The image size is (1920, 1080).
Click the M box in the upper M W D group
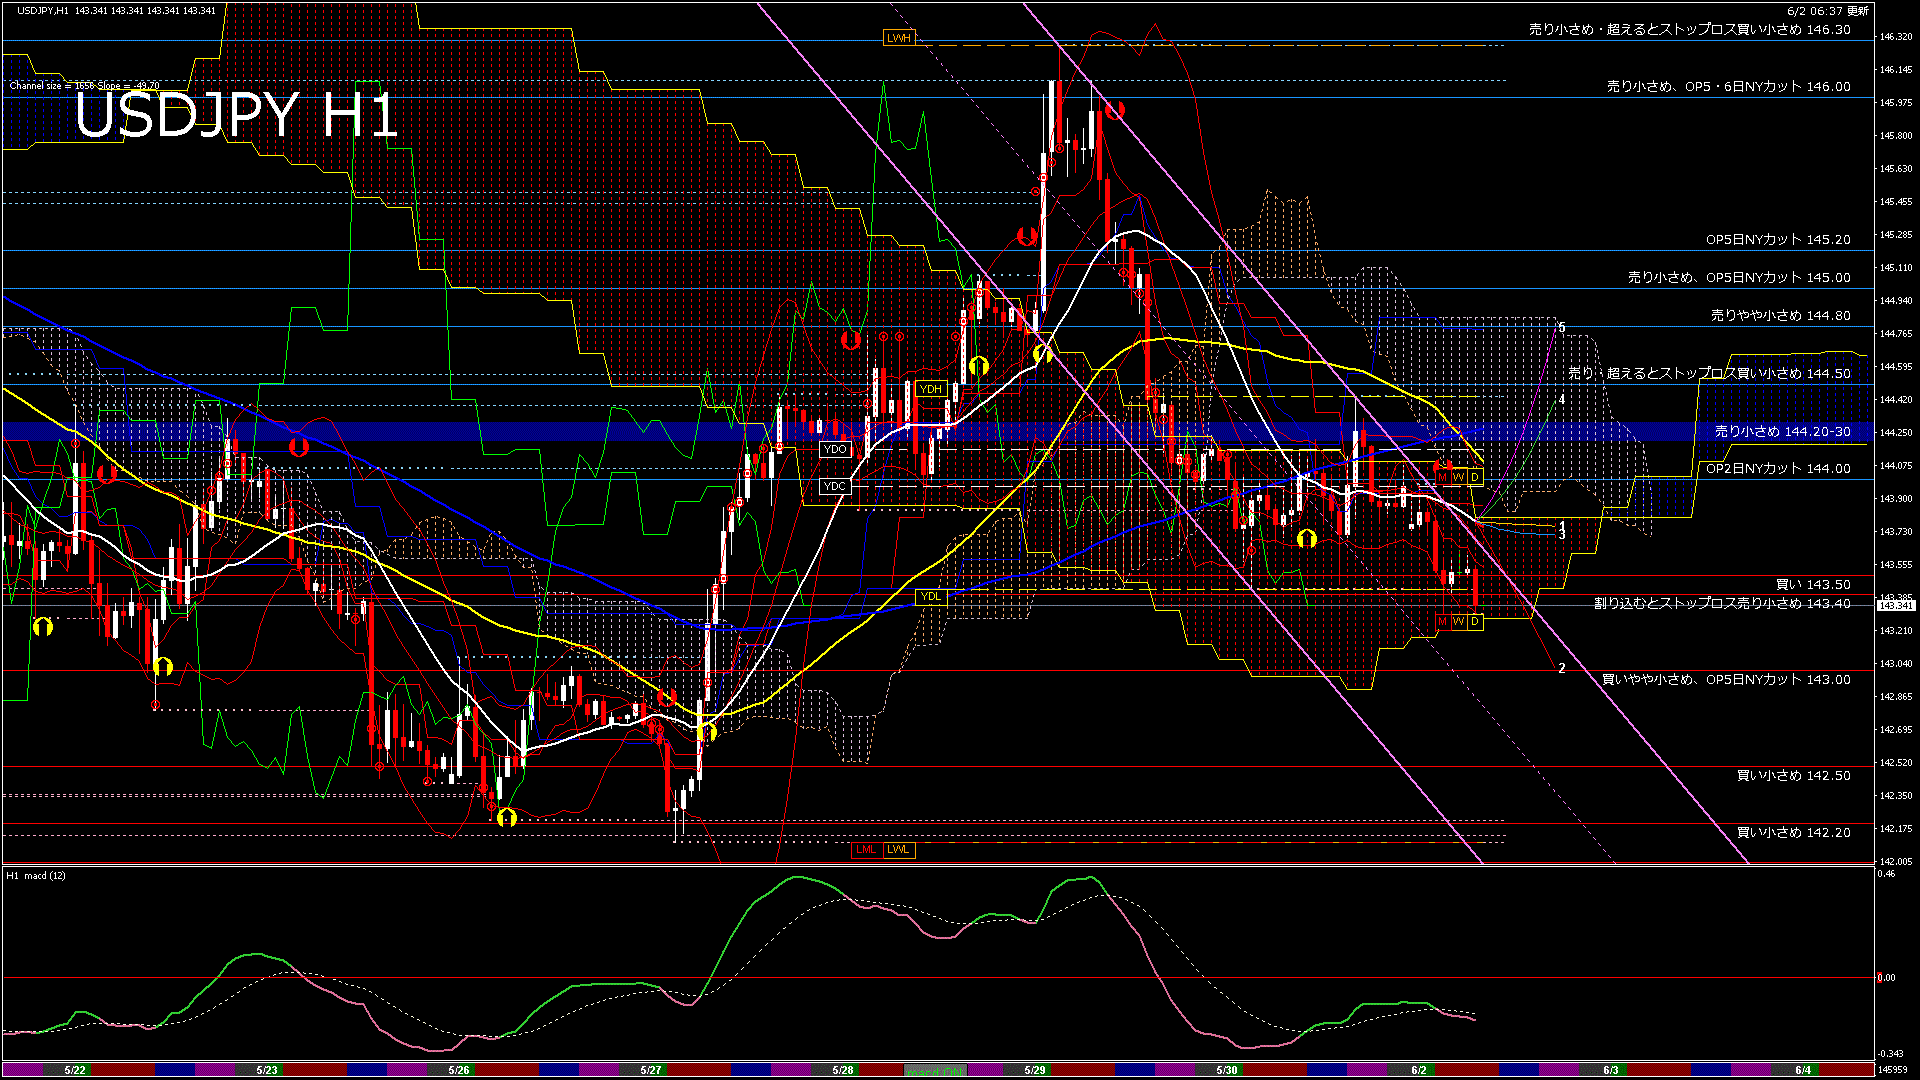click(1442, 478)
